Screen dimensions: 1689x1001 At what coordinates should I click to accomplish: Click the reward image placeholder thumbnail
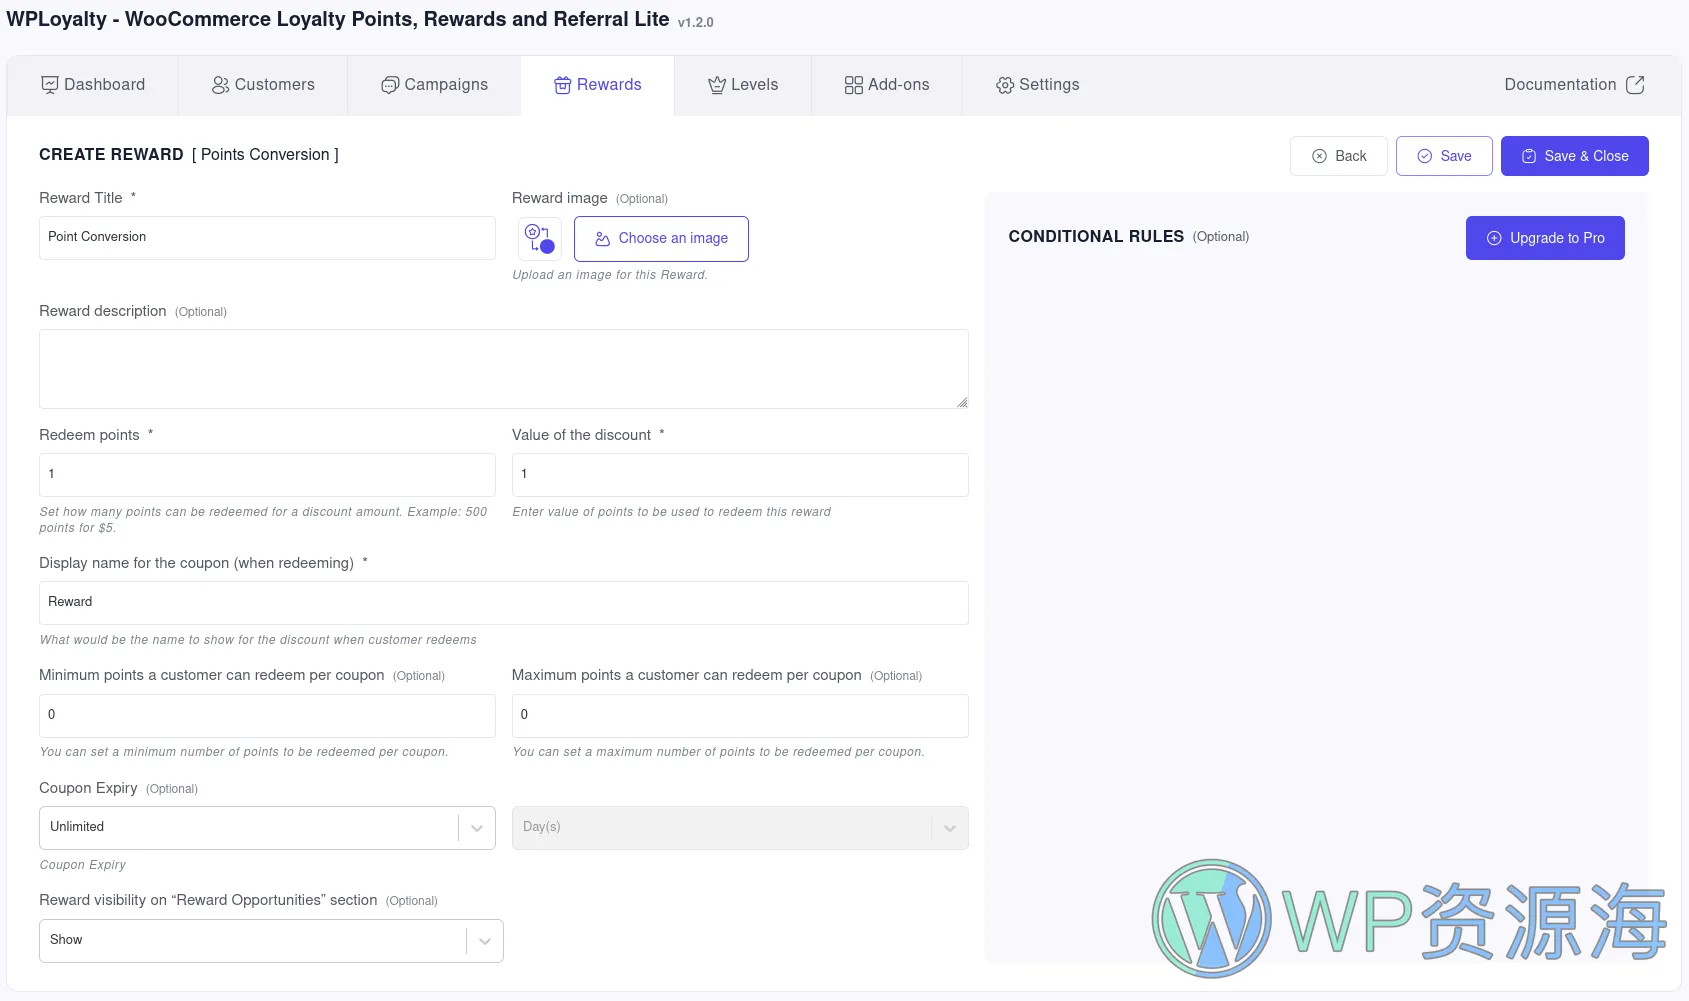tap(540, 239)
